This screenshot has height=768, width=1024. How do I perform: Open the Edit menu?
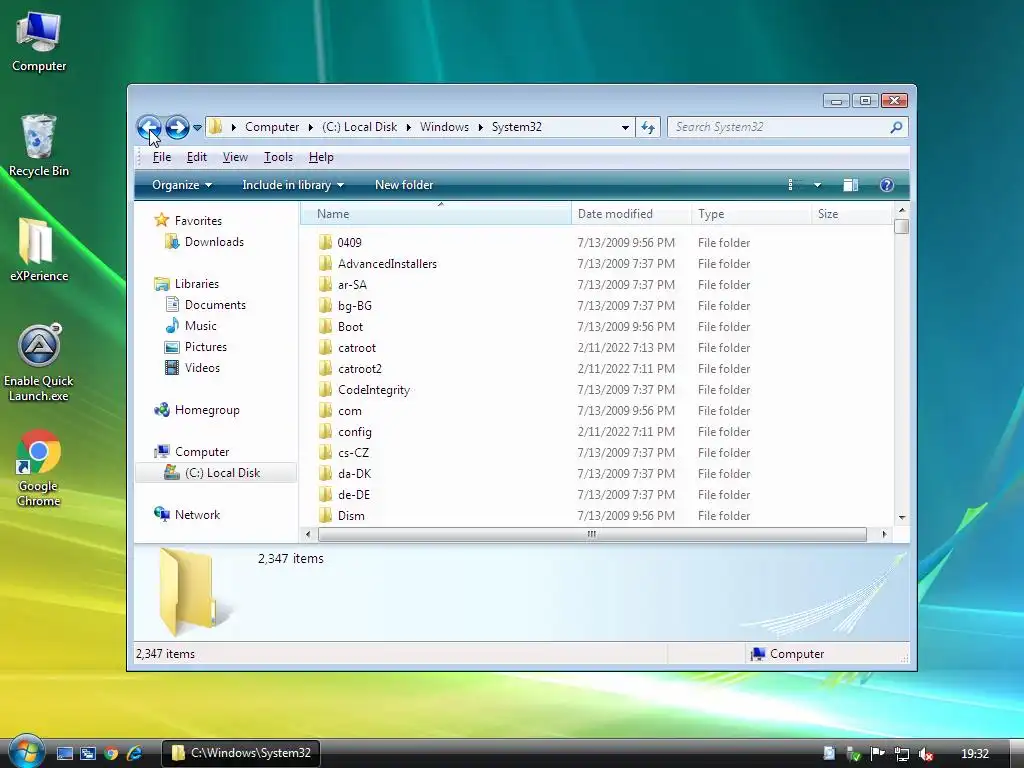click(x=197, y=157)
